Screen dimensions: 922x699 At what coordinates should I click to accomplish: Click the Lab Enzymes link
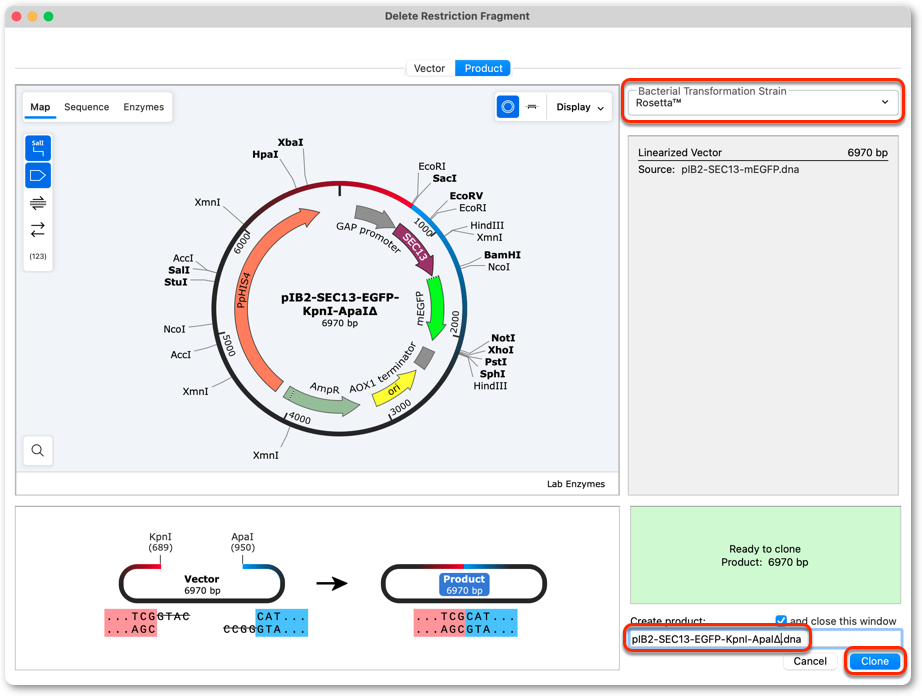pos(576,484)
